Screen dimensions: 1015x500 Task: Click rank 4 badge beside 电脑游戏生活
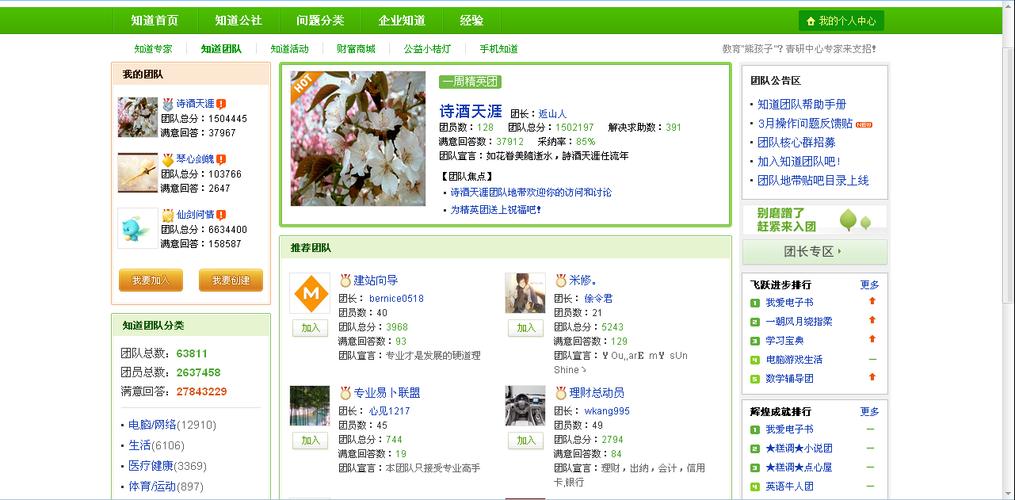click(755, 360)
